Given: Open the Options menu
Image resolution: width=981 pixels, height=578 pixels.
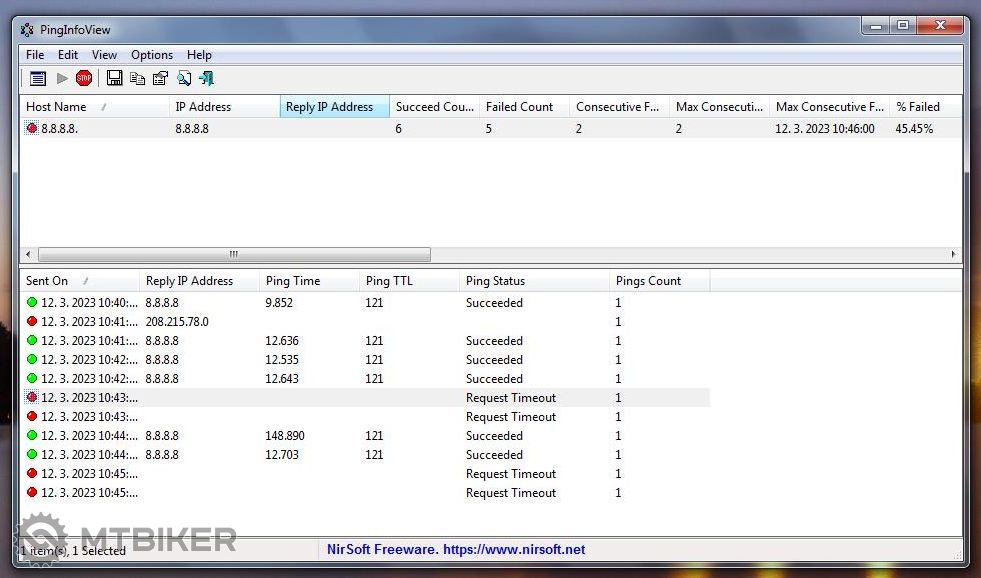Looking at the screenshot, I should [152, 55].
